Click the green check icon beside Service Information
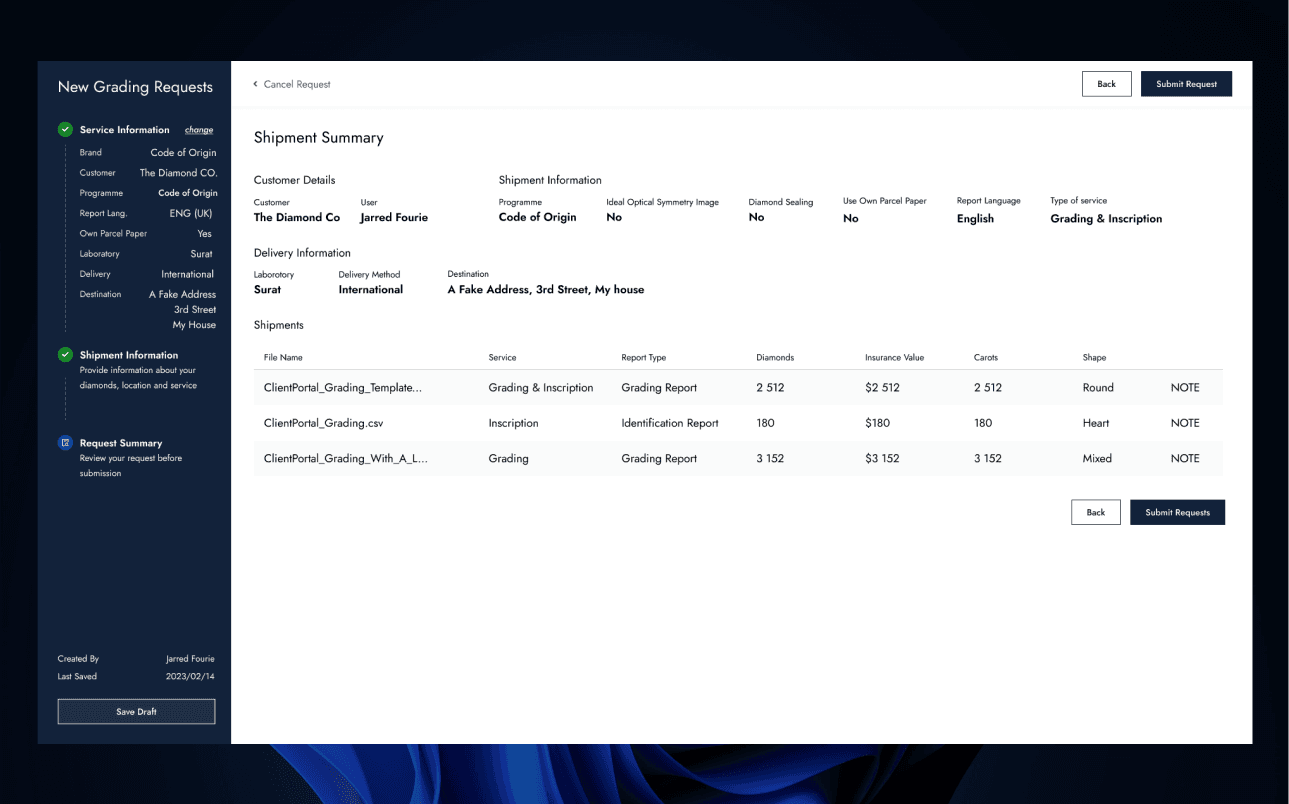Screen dimensions: 1289x804 (x=65, y=130)
